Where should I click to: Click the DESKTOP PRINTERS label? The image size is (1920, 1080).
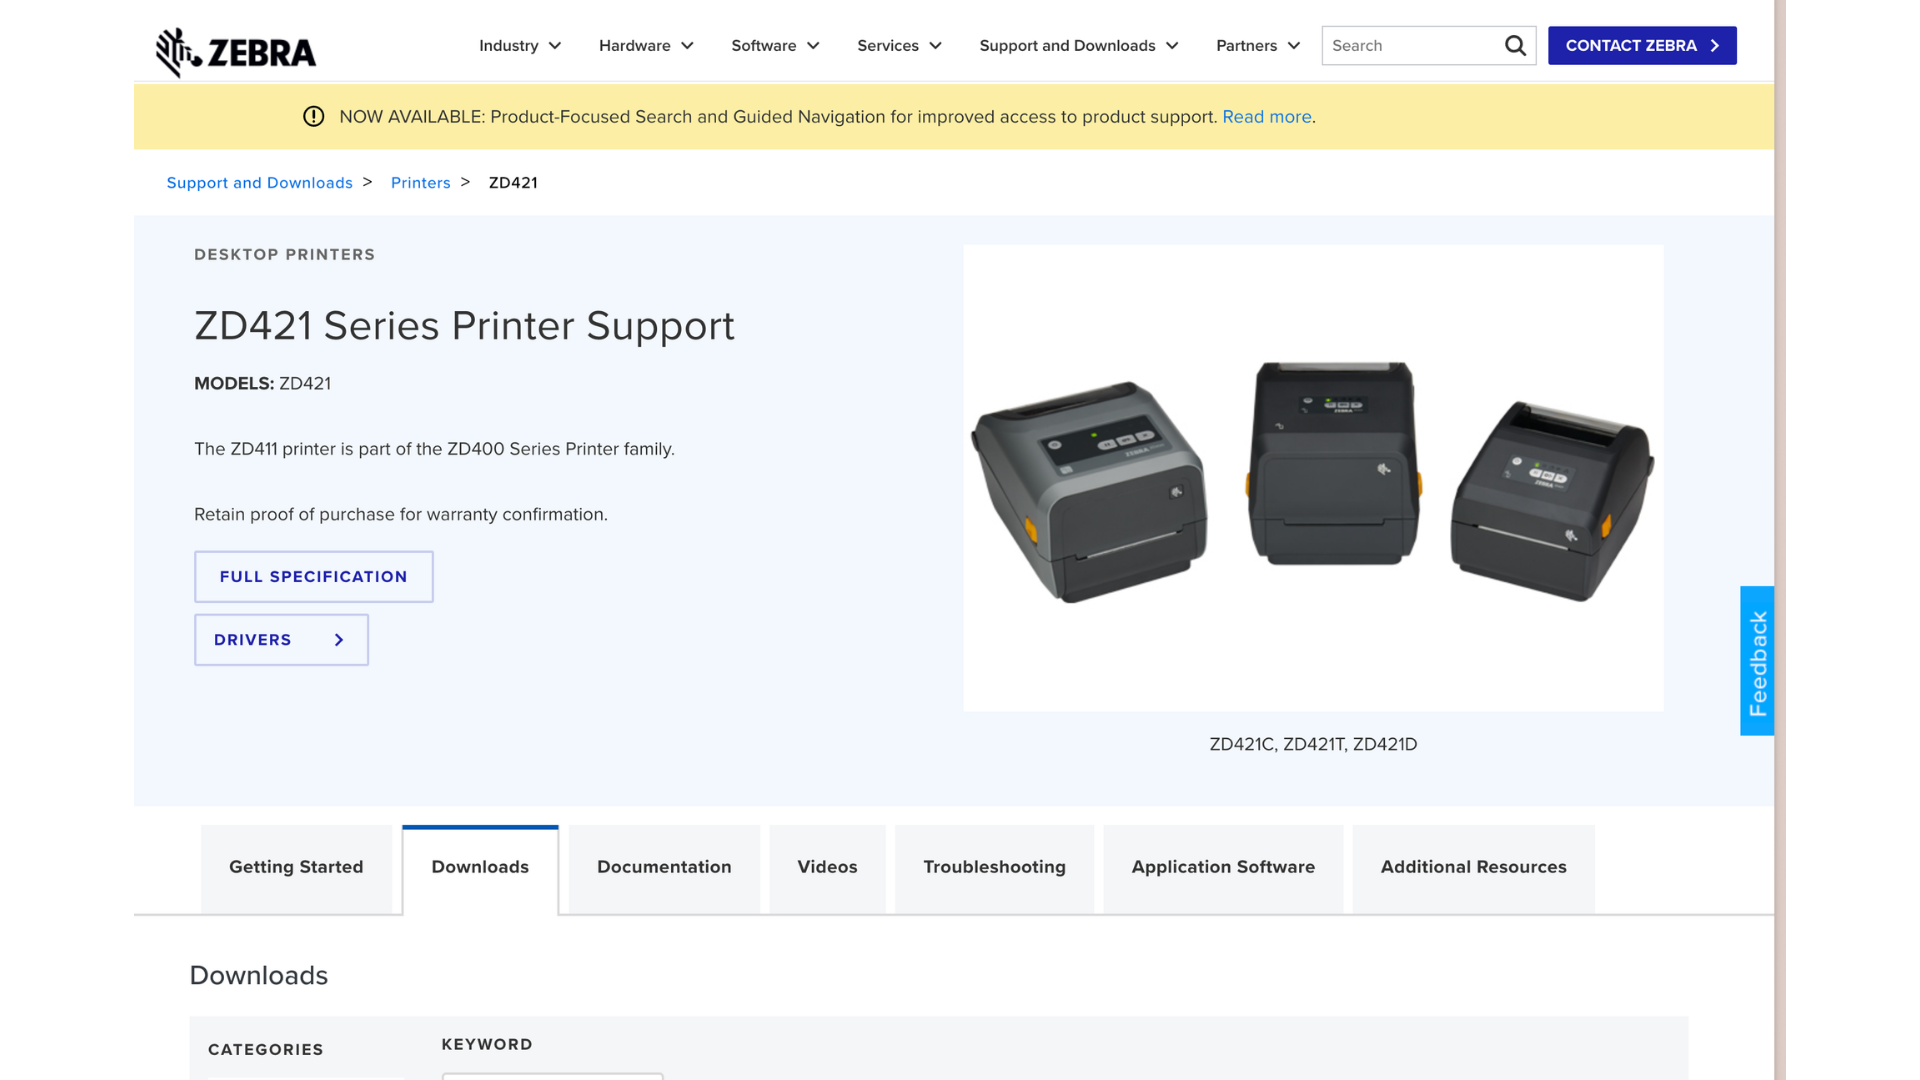(x=284, y=255)
